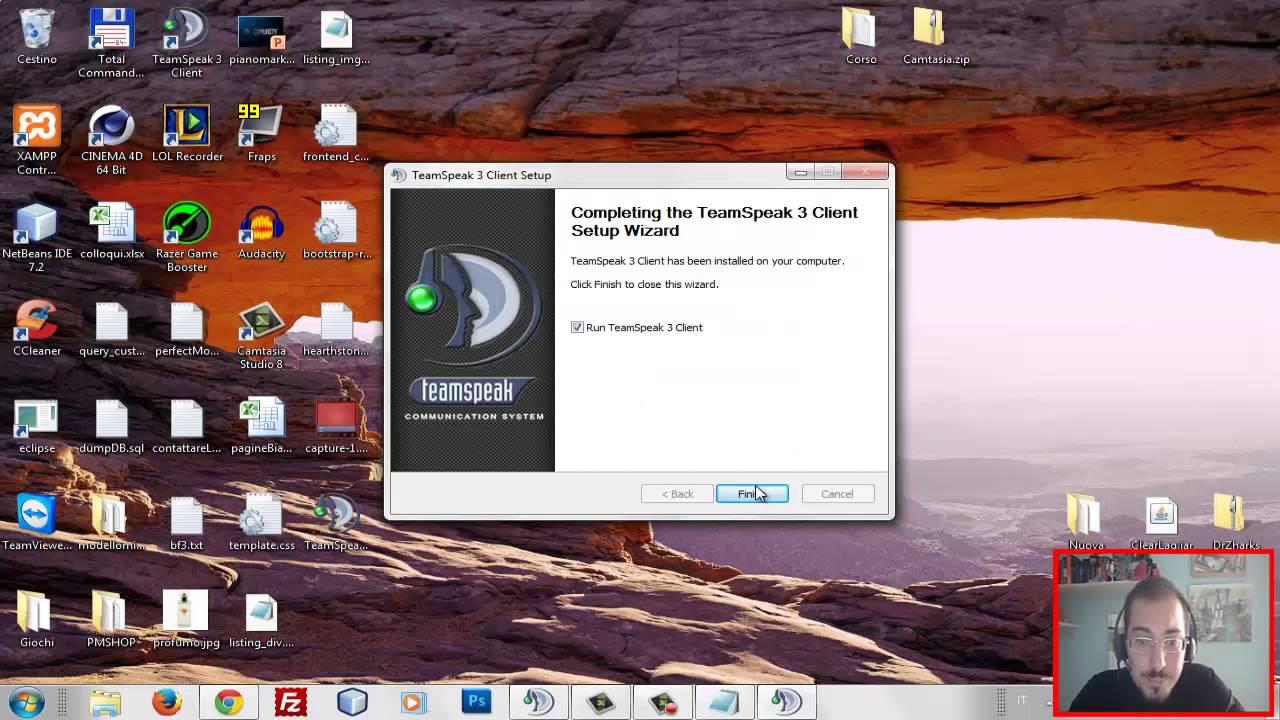The height and width of the screenshot is (720, 1280).
Task: Click Finish in the TeamSpeak setup wizard
Action: (x=752, y=494)
